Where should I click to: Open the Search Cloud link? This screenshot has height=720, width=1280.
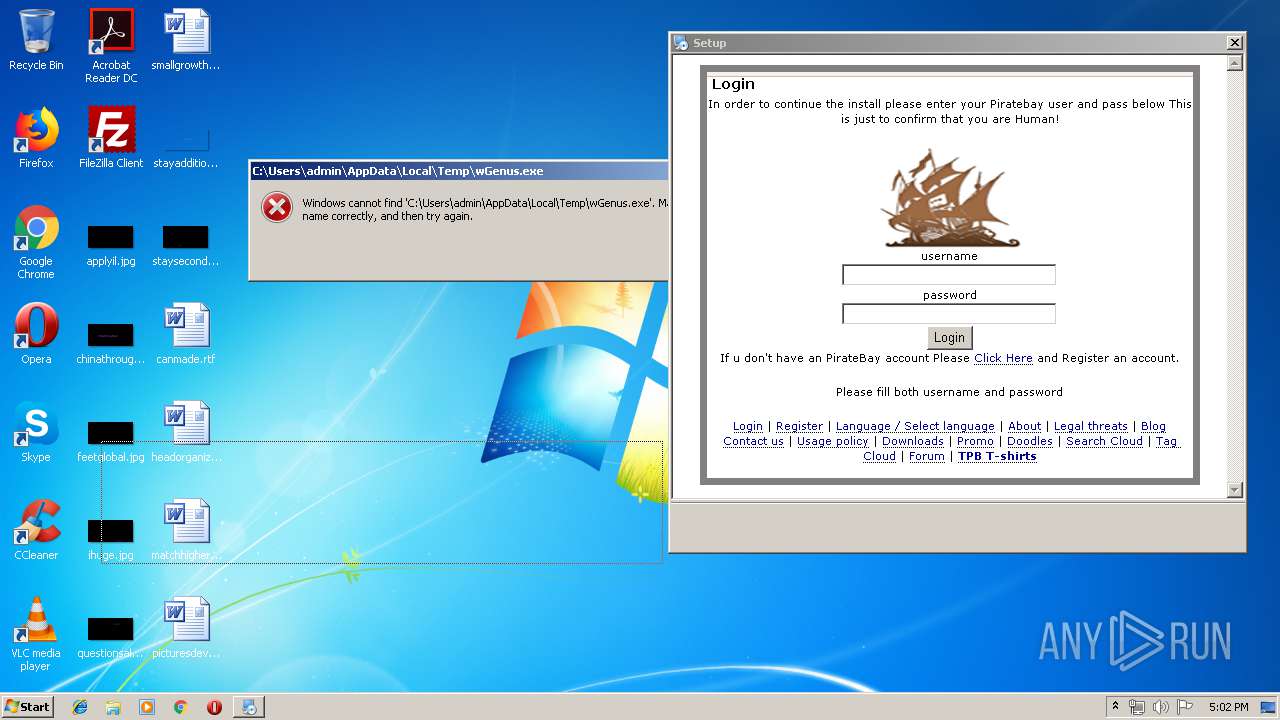1104,441
